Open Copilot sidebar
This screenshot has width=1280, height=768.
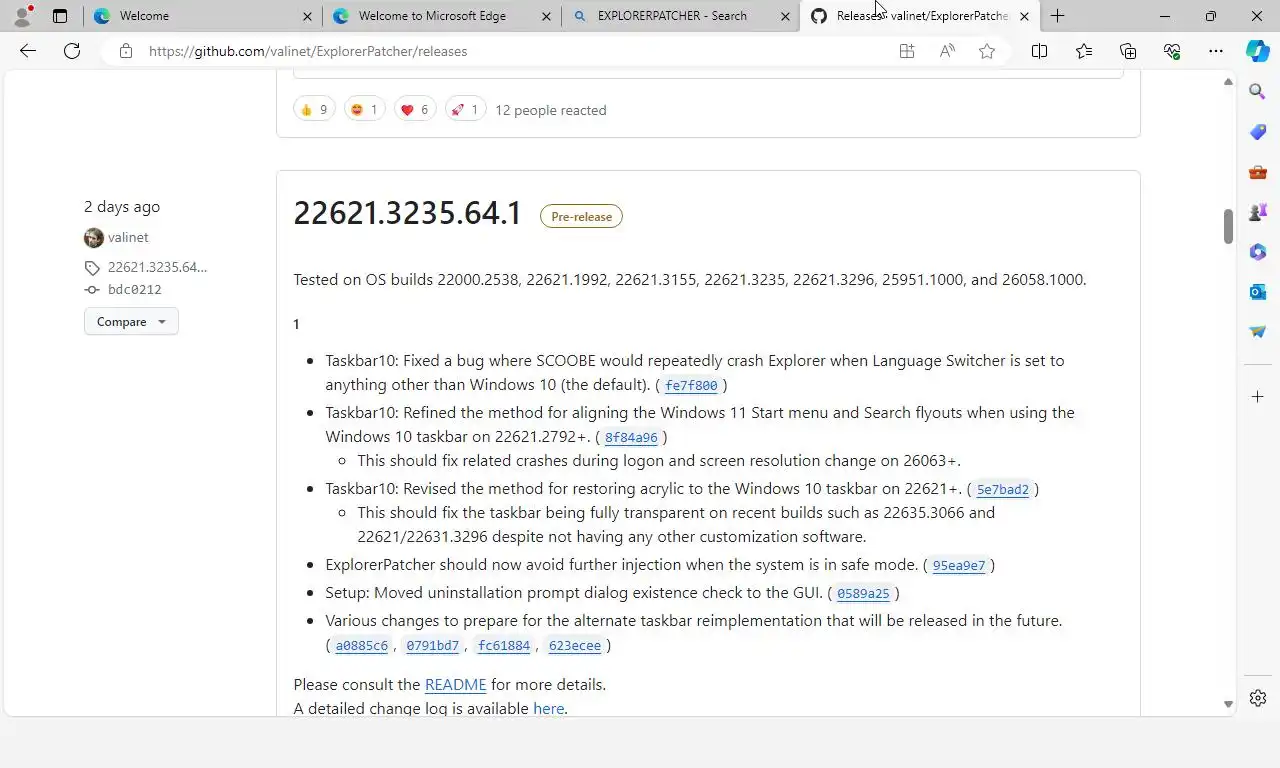[x=1258, y=51]
